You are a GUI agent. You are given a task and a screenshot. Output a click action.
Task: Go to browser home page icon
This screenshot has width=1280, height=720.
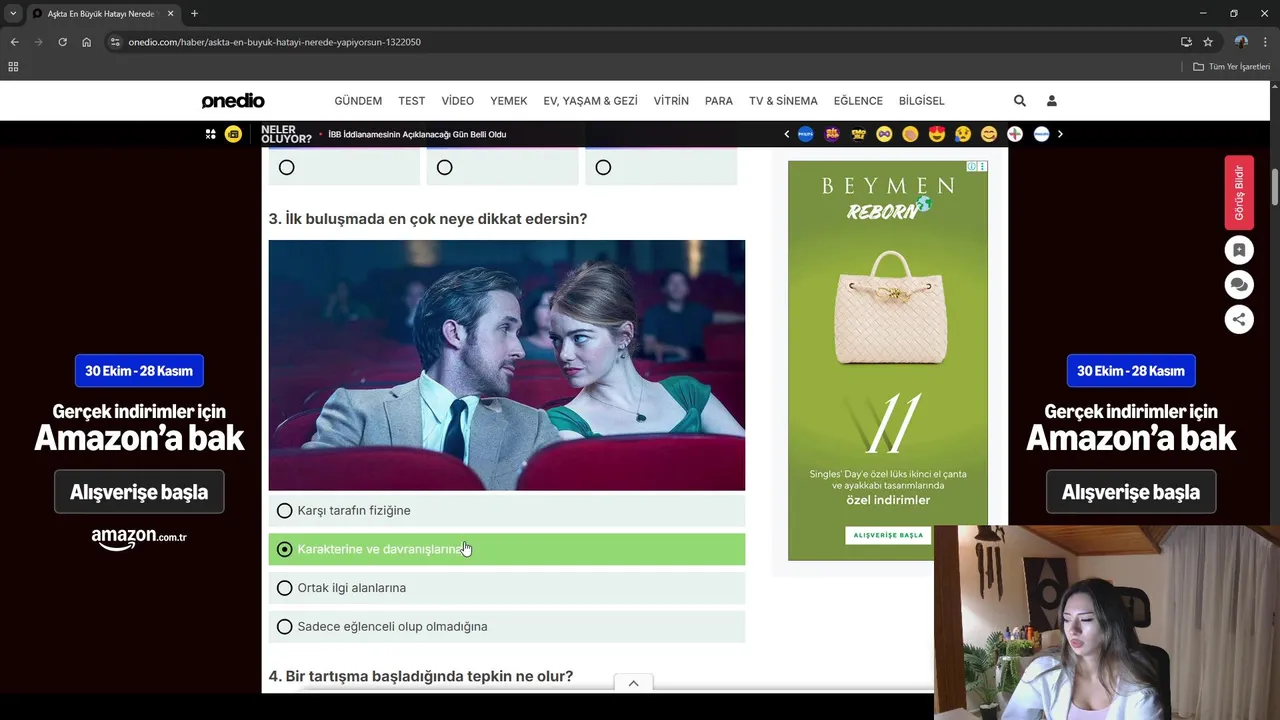click(x=87, y=42)
